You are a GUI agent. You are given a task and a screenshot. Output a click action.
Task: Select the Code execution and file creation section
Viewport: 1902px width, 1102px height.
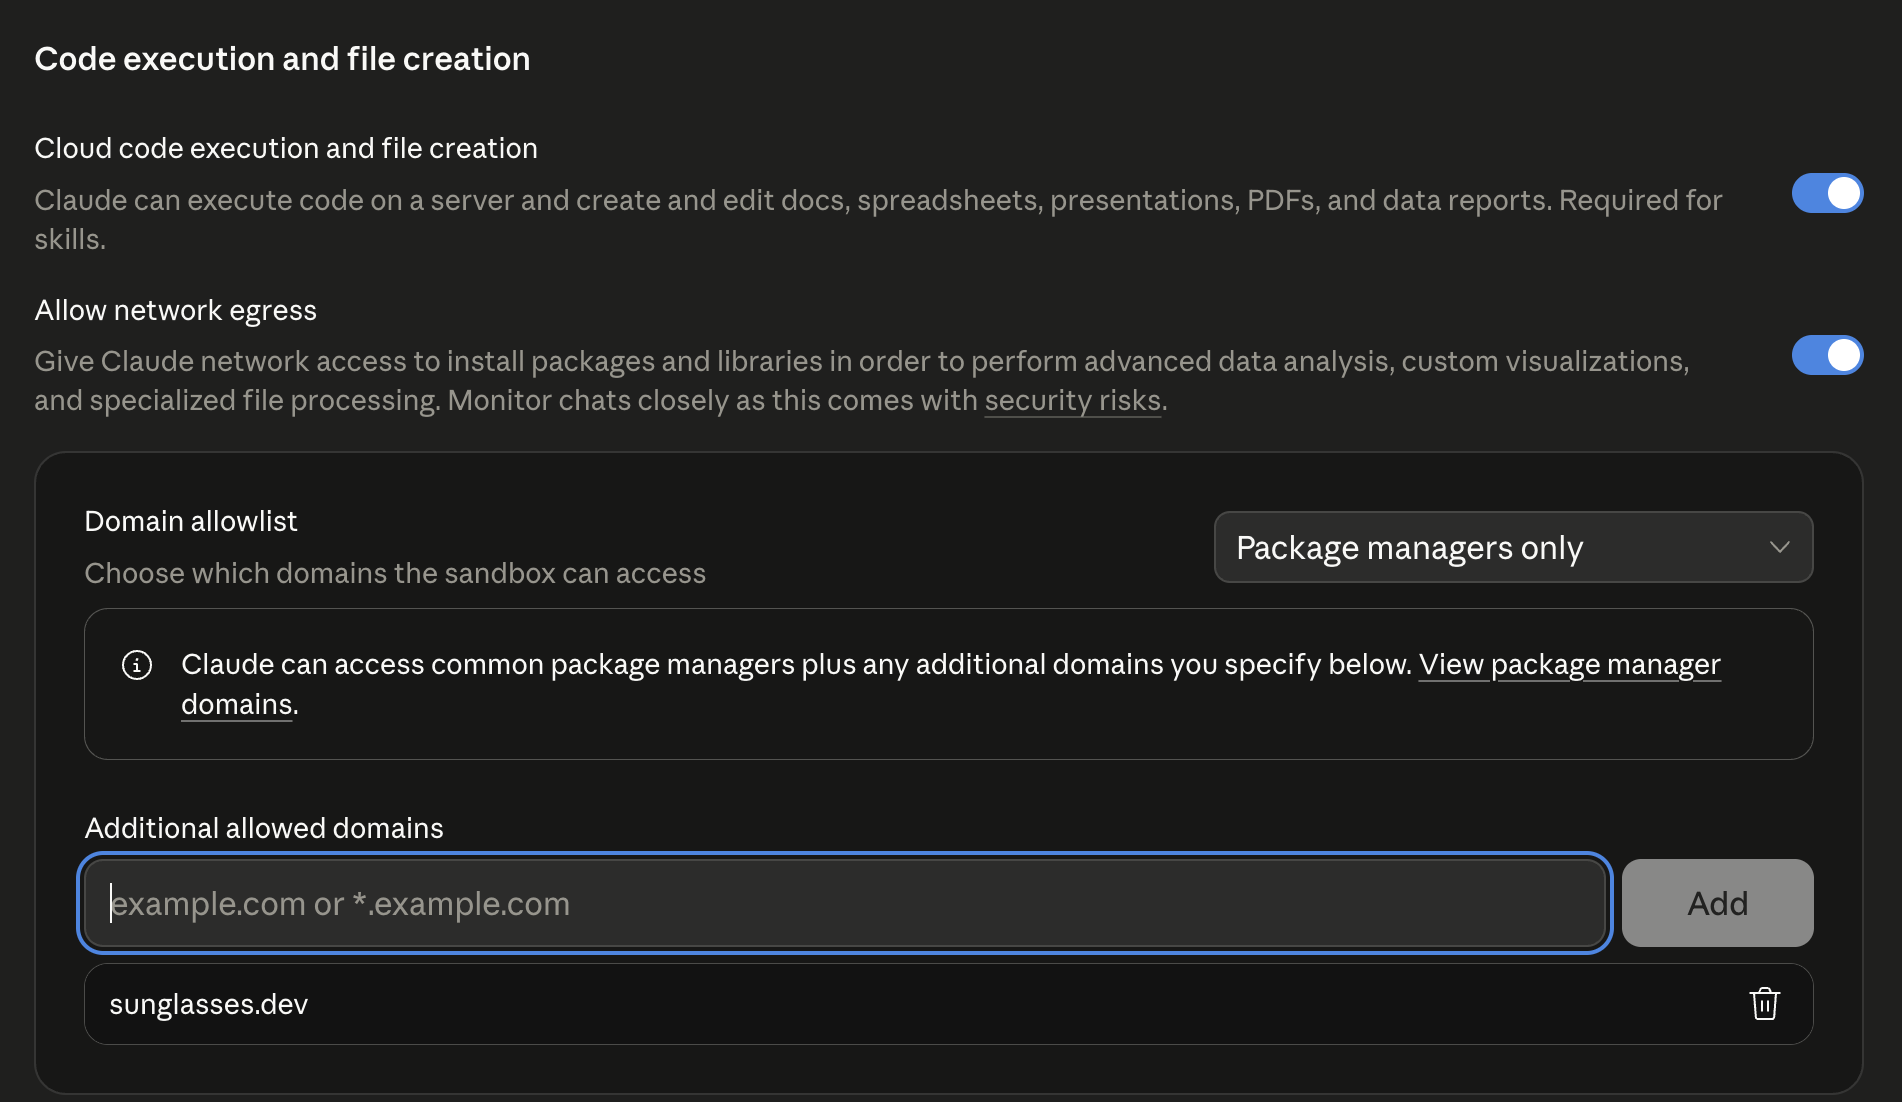tap(282, 58)
